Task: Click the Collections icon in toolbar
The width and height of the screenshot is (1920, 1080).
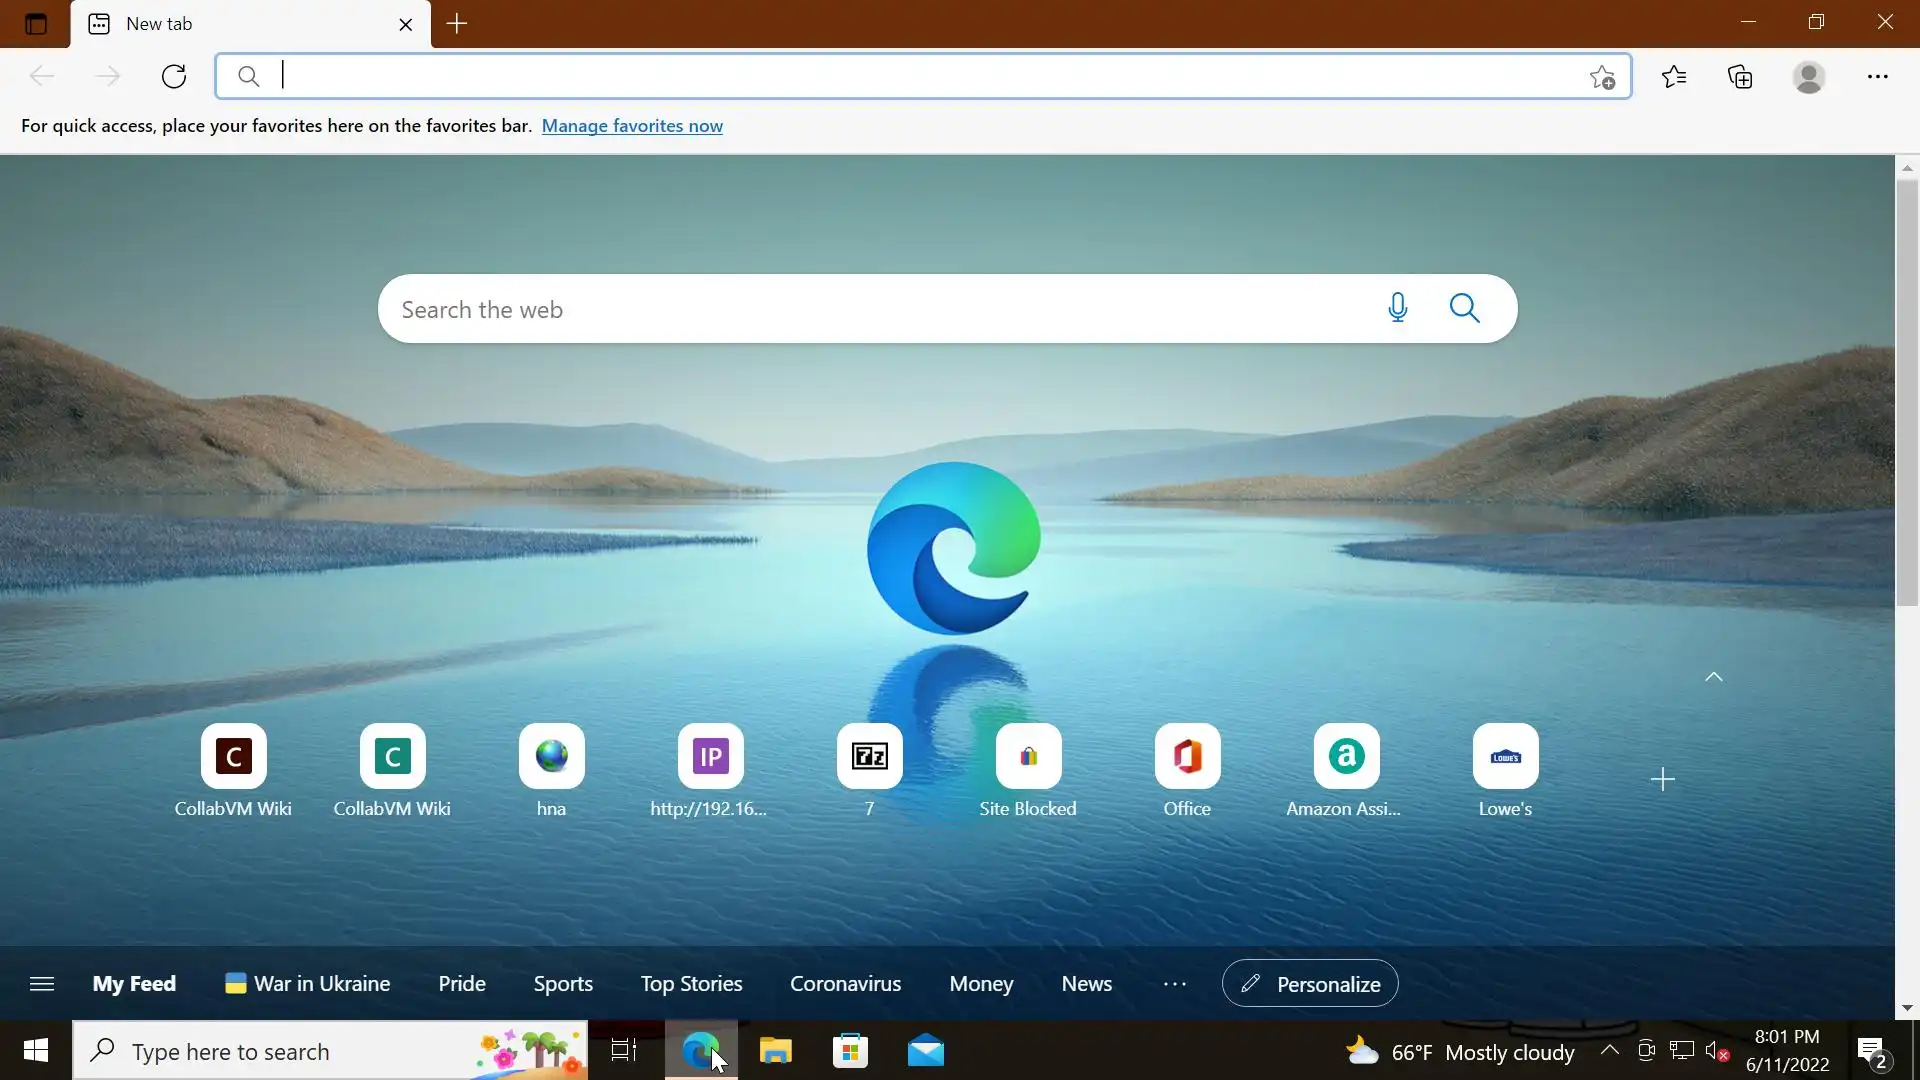Action: 1741,77
